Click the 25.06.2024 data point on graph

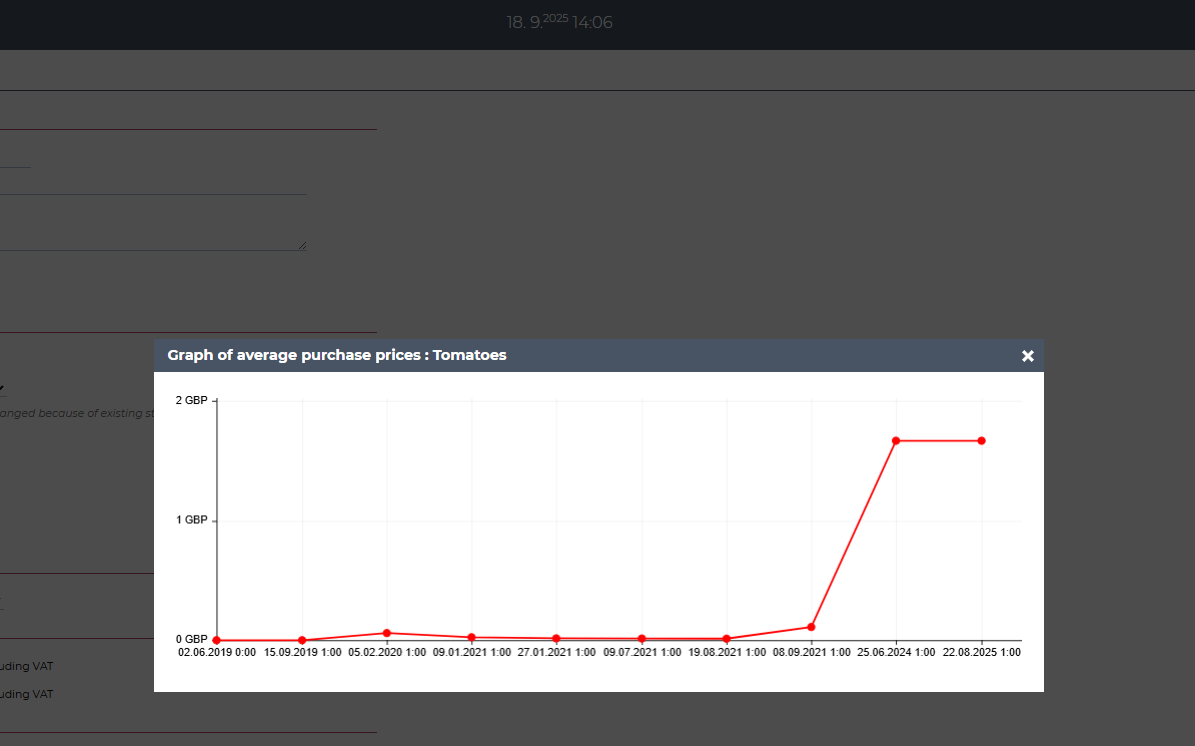(896, 440)
